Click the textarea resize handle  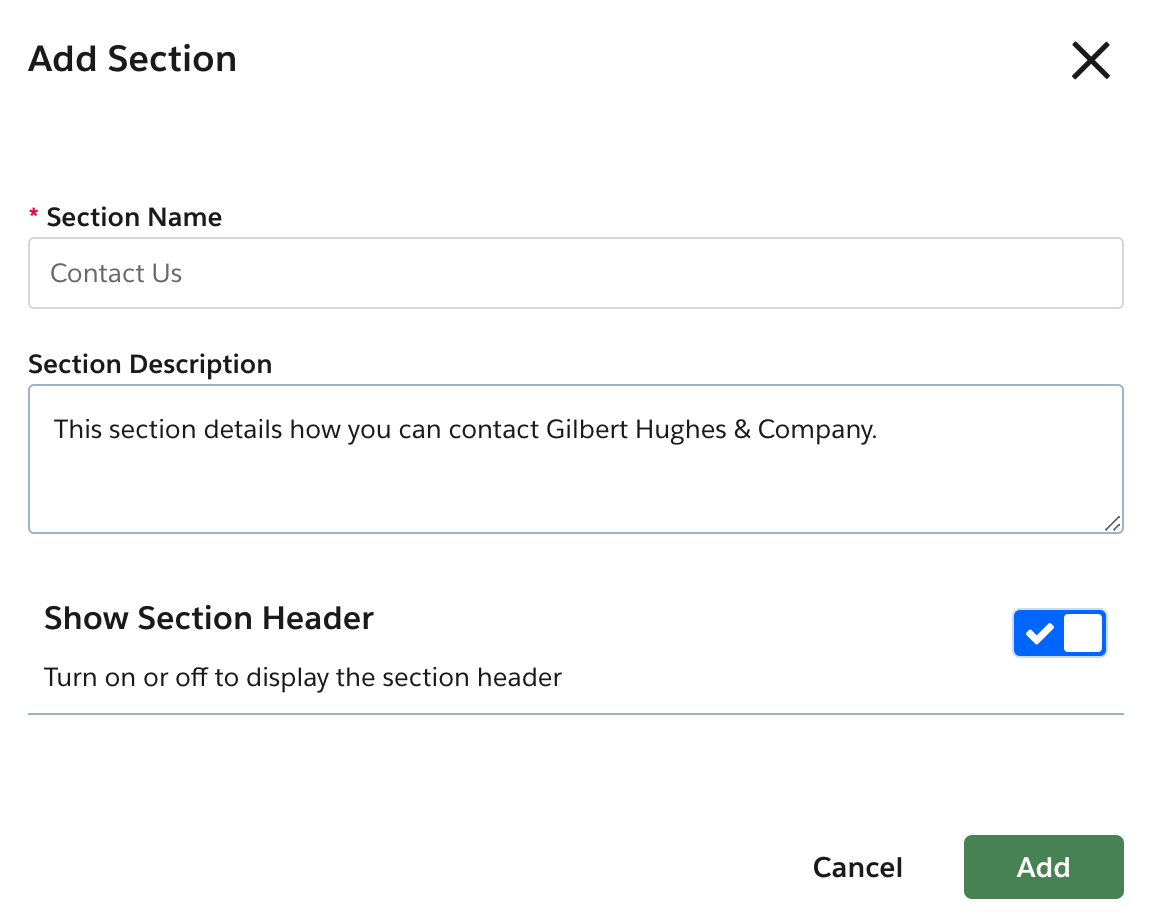pyautogui.click(x=1113, y=523)
